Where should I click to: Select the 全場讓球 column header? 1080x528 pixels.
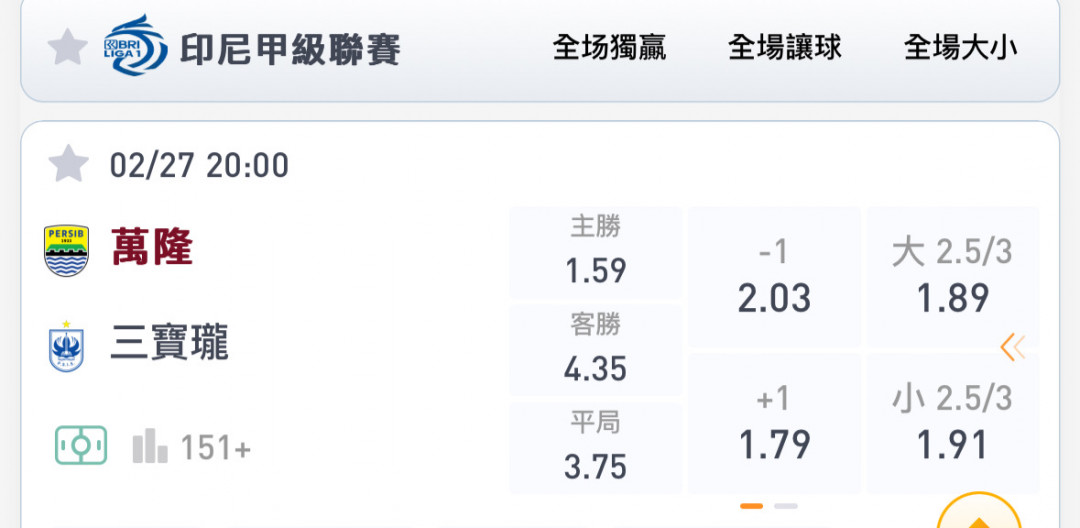tap(785, 48)
